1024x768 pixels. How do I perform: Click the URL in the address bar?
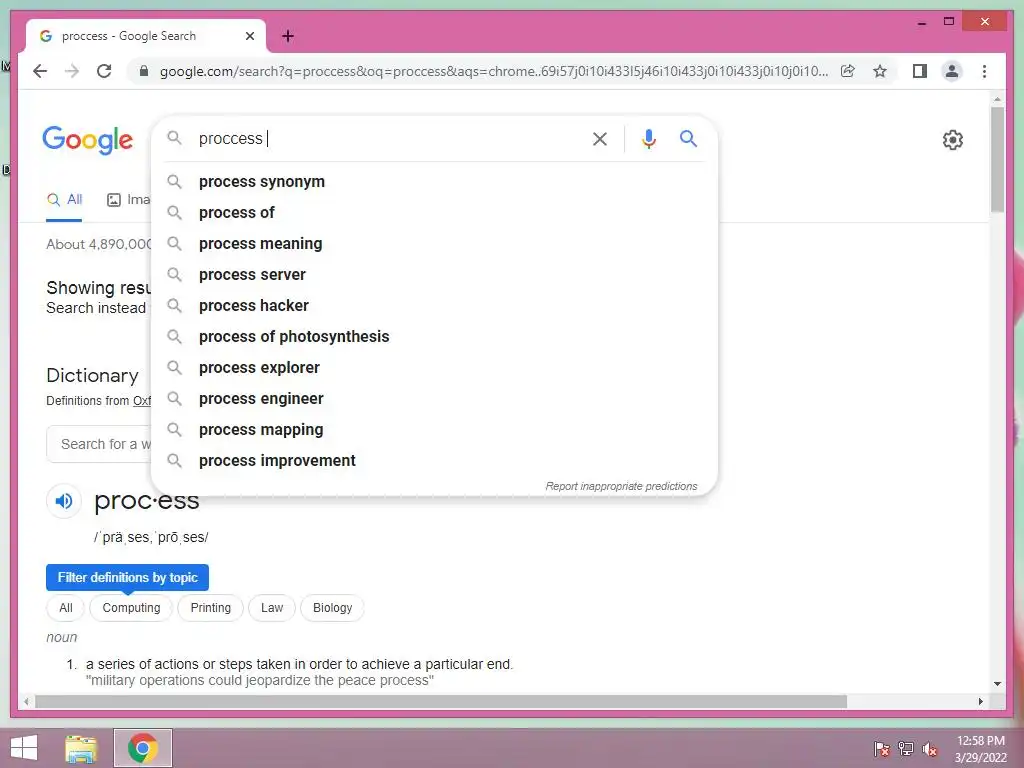(x=494, y=71)
